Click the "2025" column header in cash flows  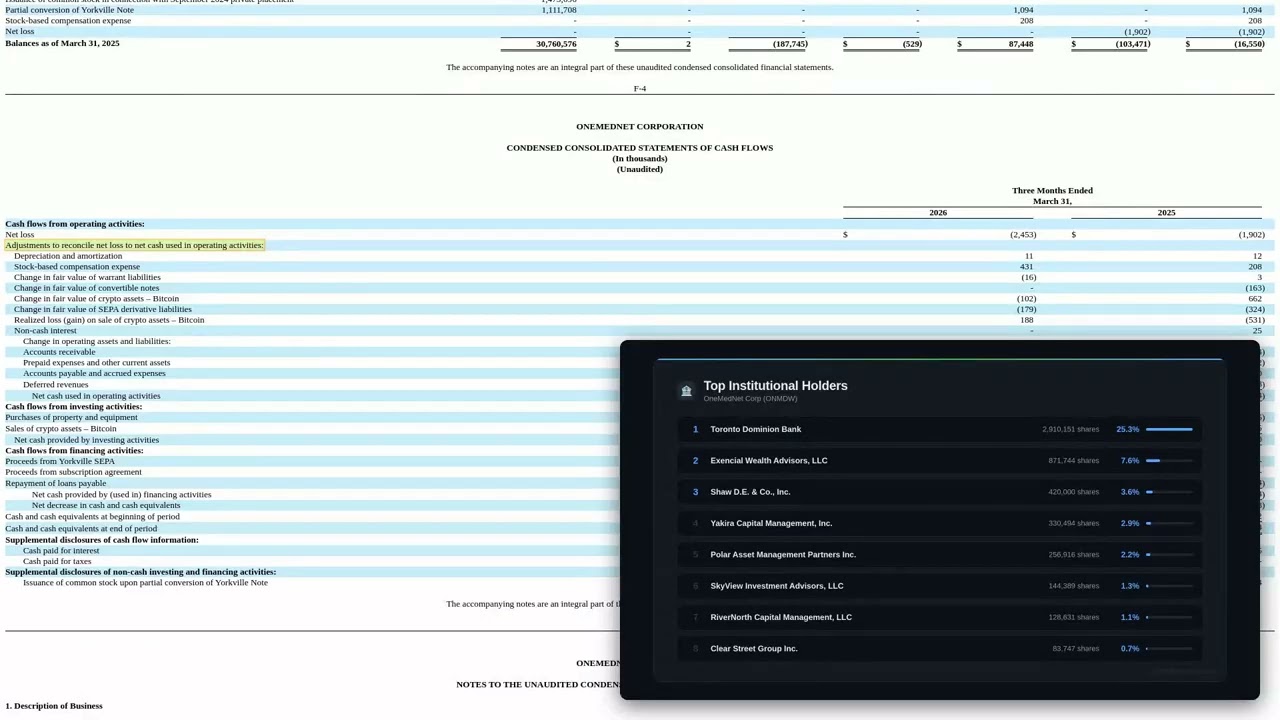[1167, 213]
